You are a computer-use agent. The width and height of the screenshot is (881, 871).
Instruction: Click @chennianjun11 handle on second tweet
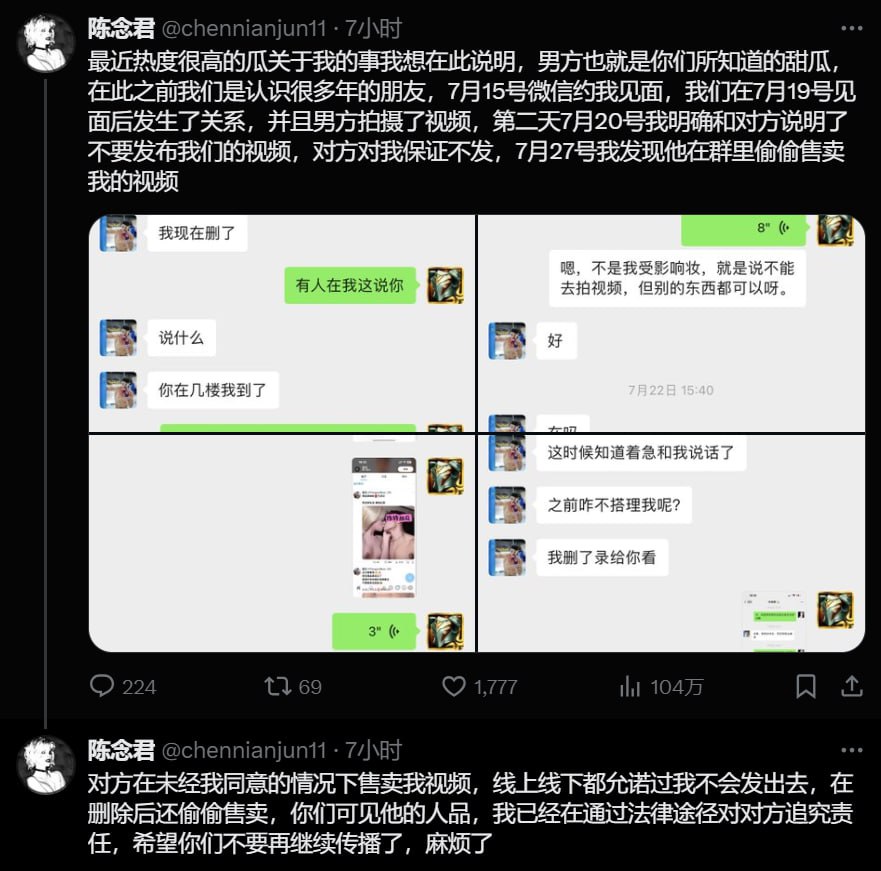244,750
